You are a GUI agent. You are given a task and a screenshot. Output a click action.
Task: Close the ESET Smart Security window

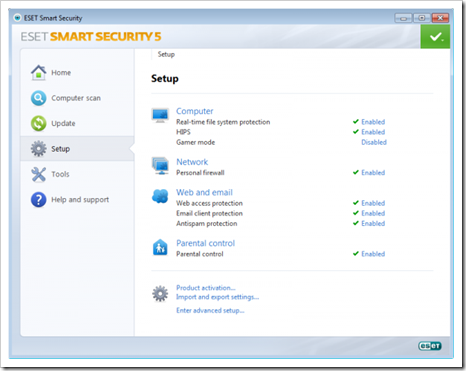(x=440, y=18)
